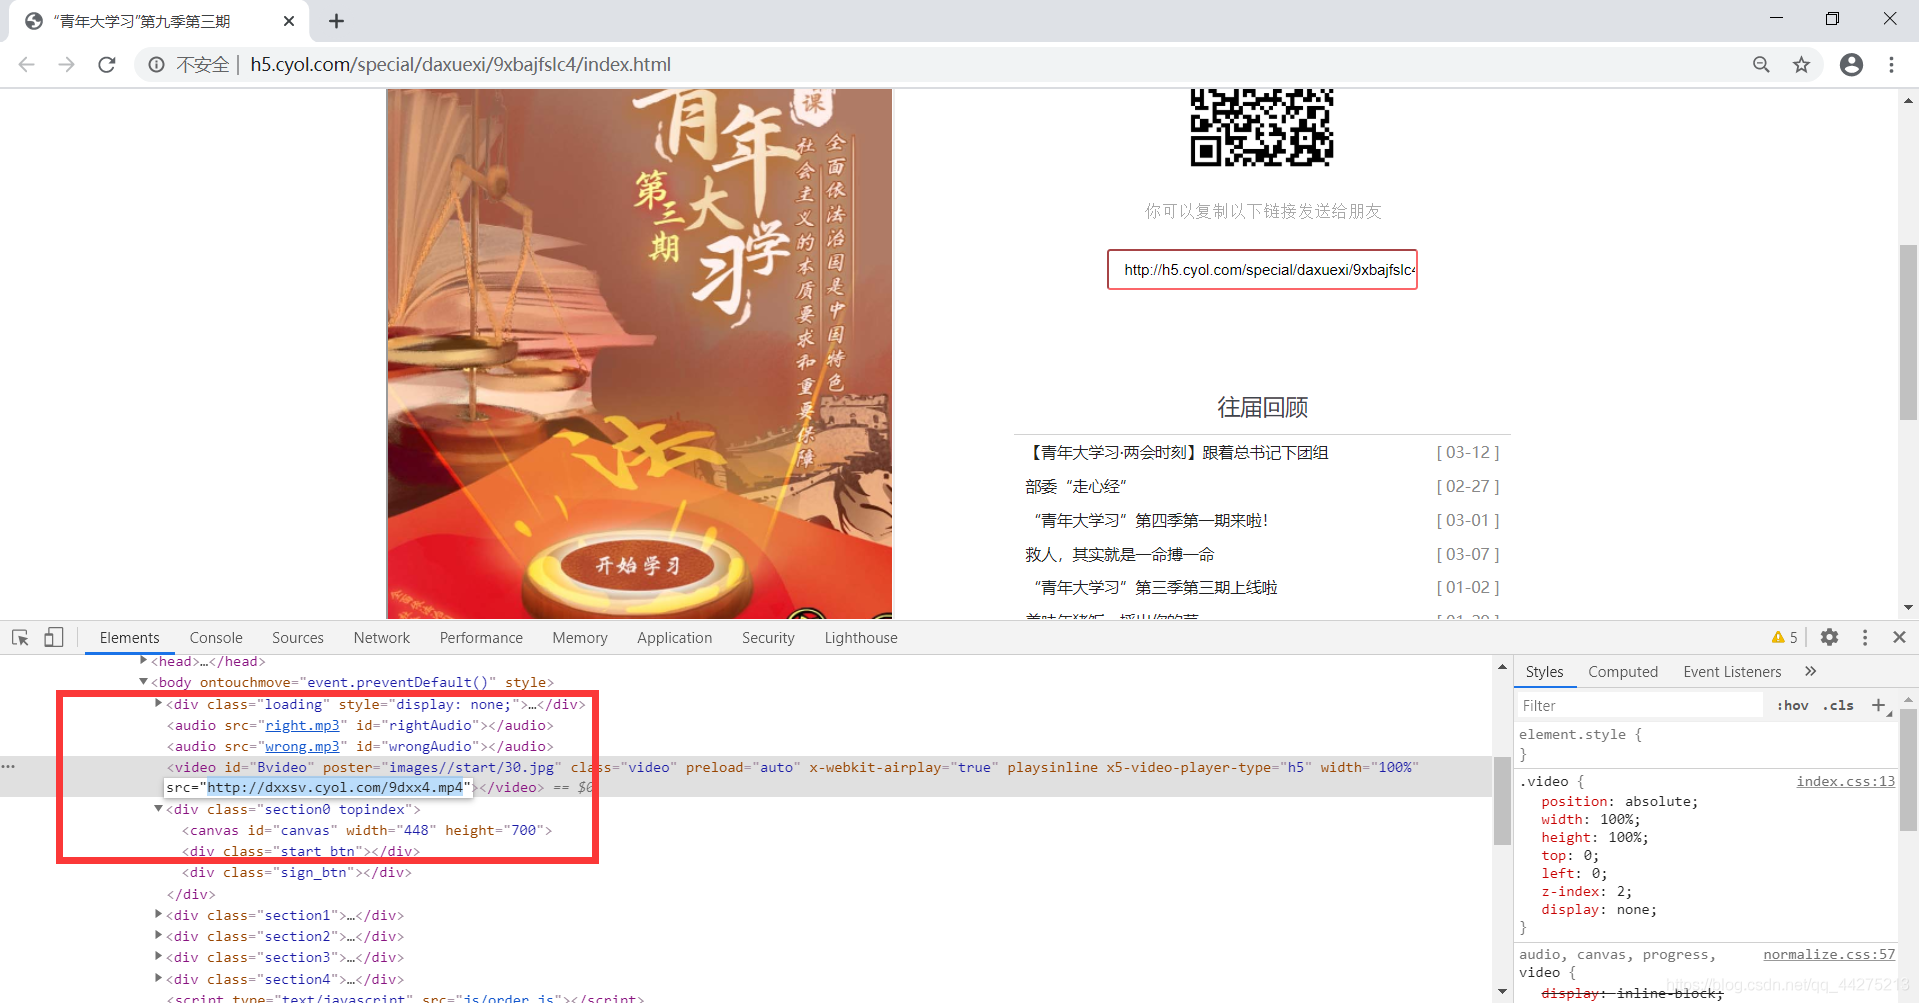Viewport: 1919px width, 1003px height.
Task: Click the 开始学习 start button on poster
Action: tap(638, 565)
